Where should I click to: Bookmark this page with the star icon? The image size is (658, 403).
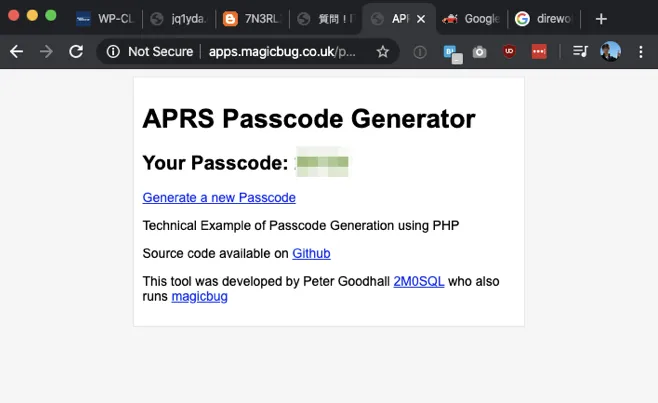click(x=382, y=51)
